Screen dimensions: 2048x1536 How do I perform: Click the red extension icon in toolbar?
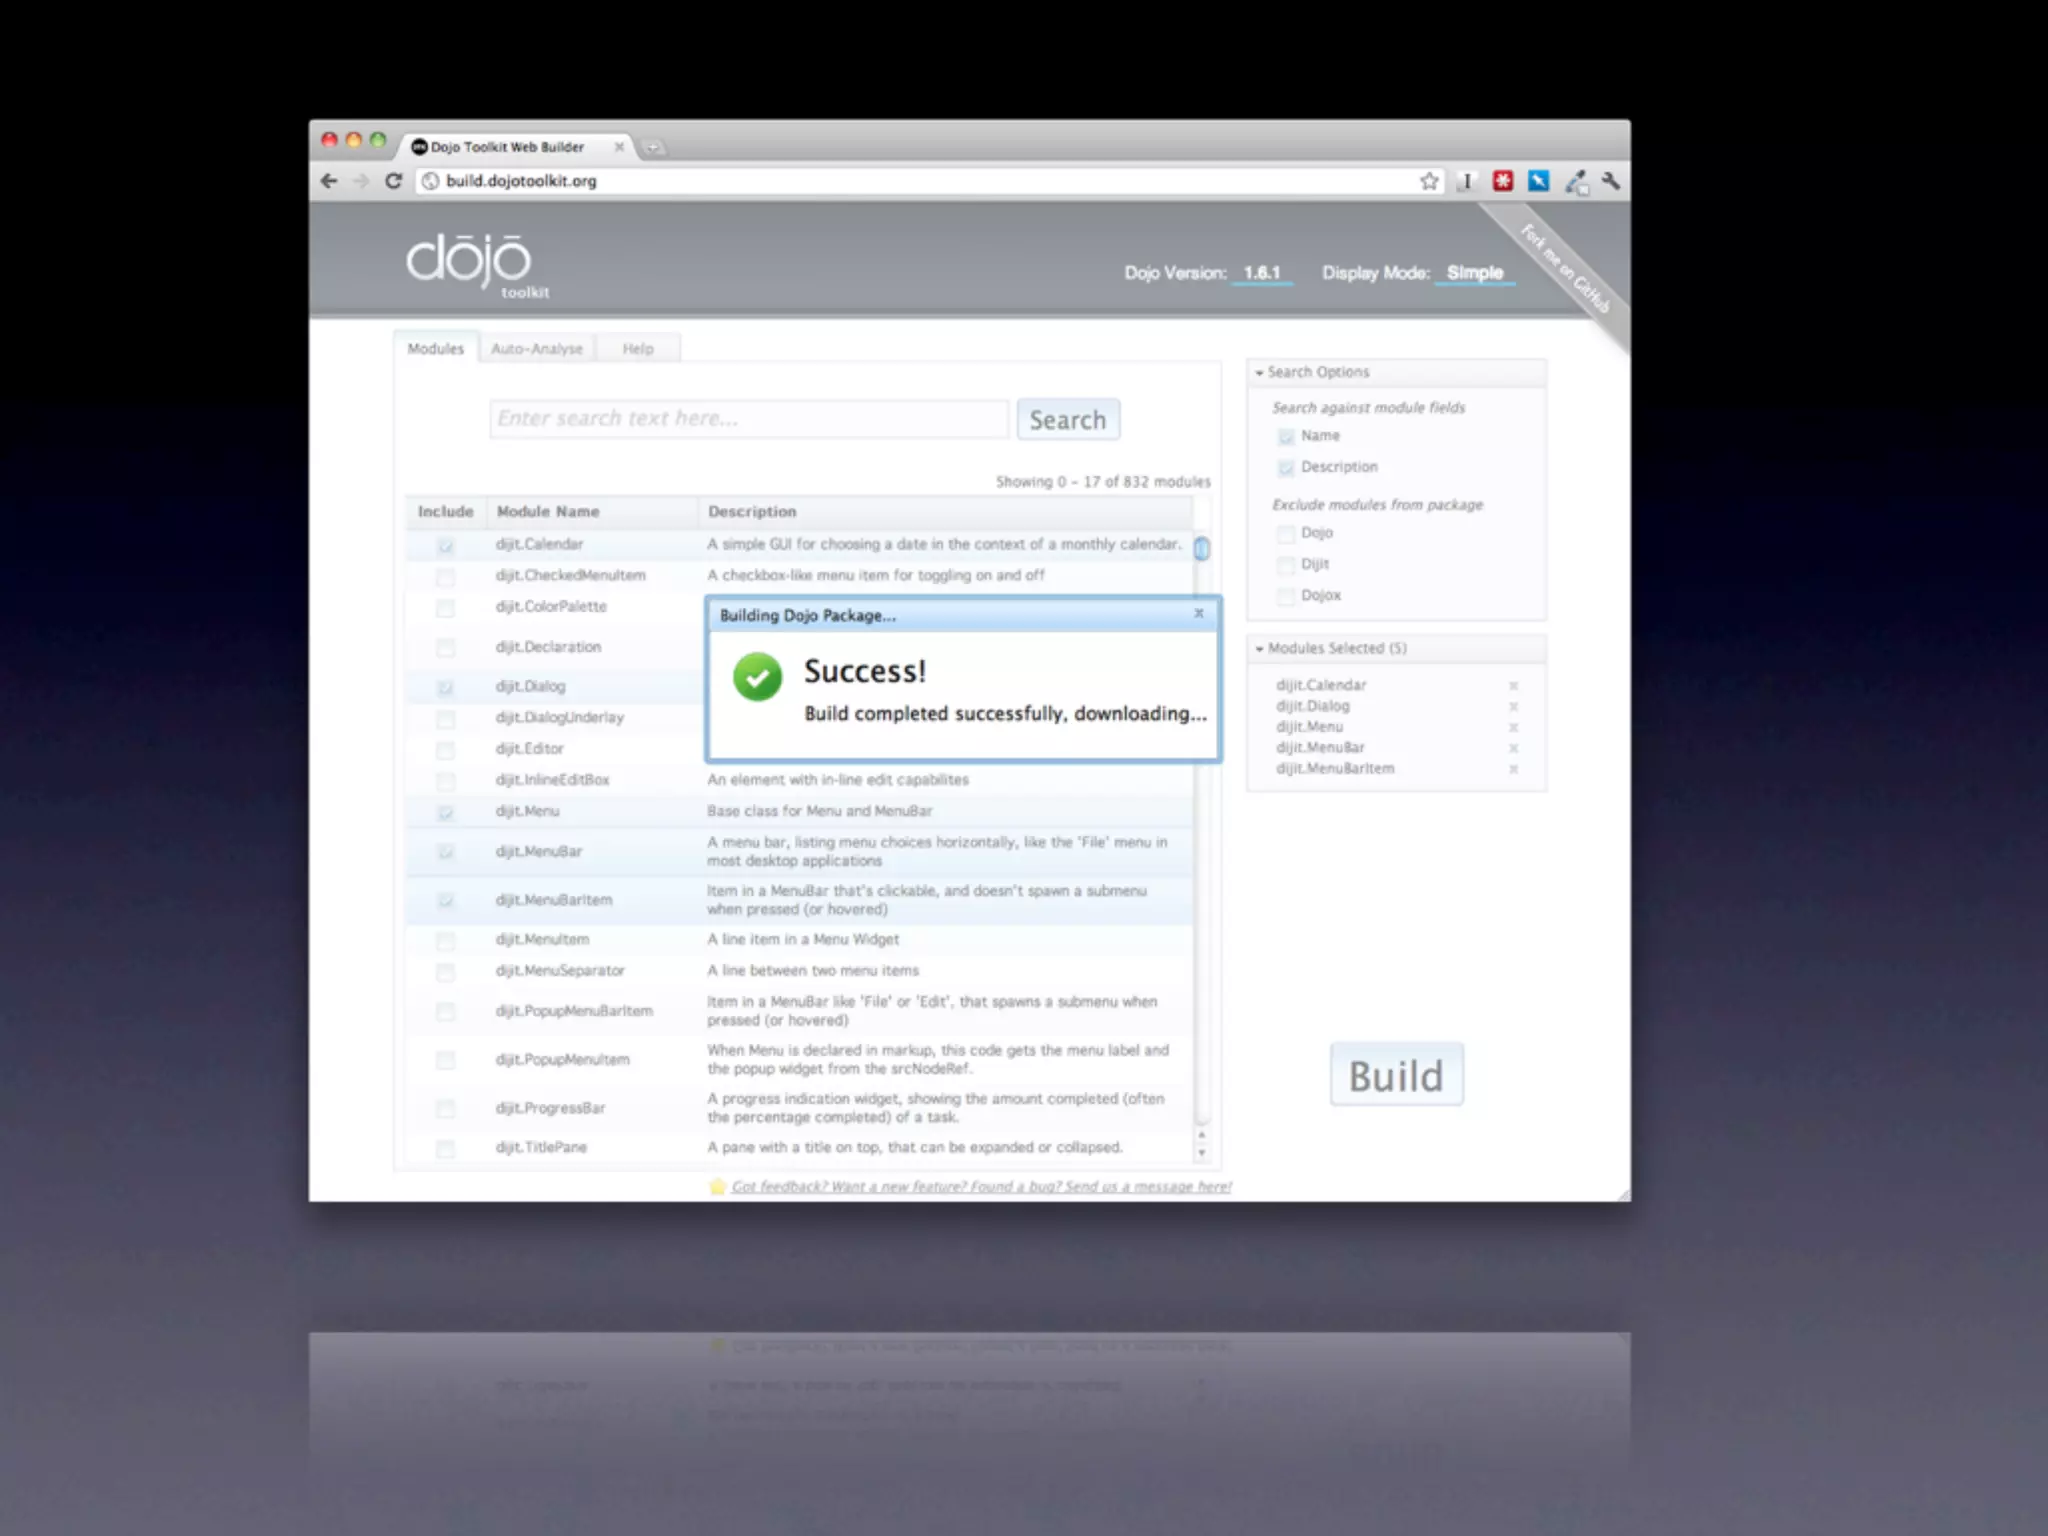pyautogui.click(x=1502, y=181)
